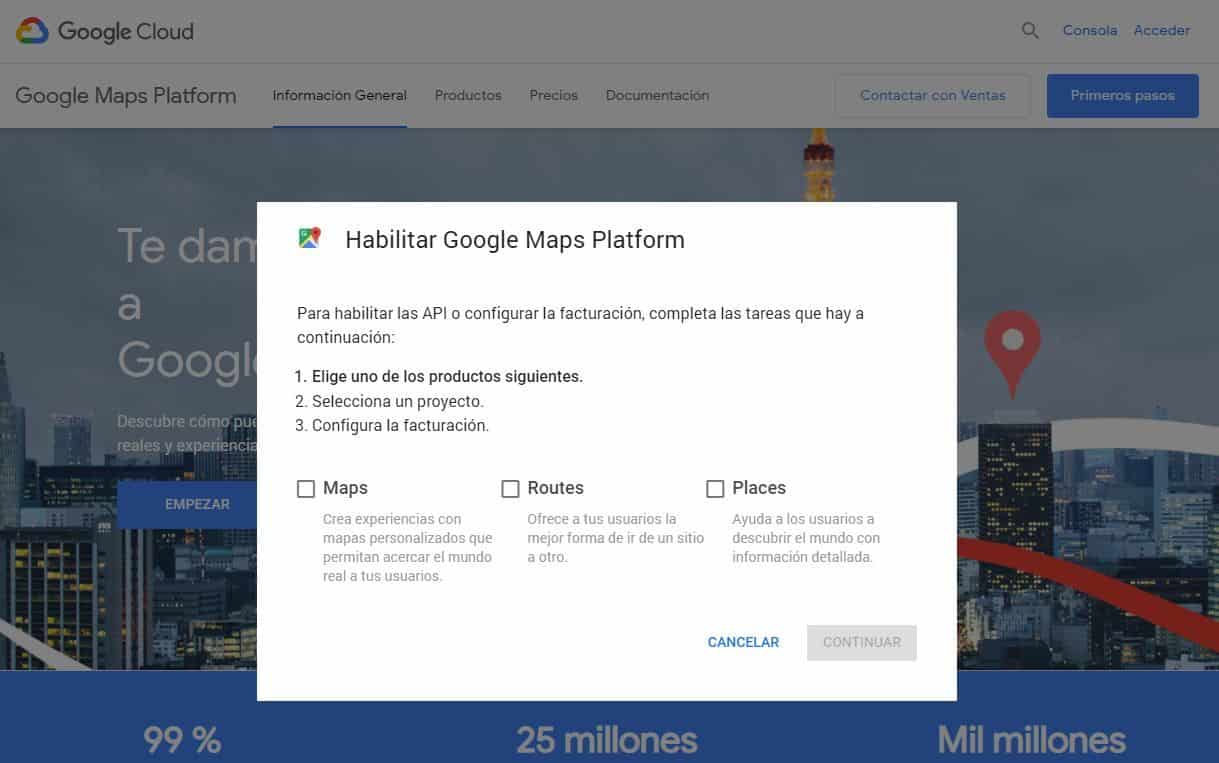1219x763 pixels.
Task: Switch to the Productos tab
Action: click(x=467, y=95)
